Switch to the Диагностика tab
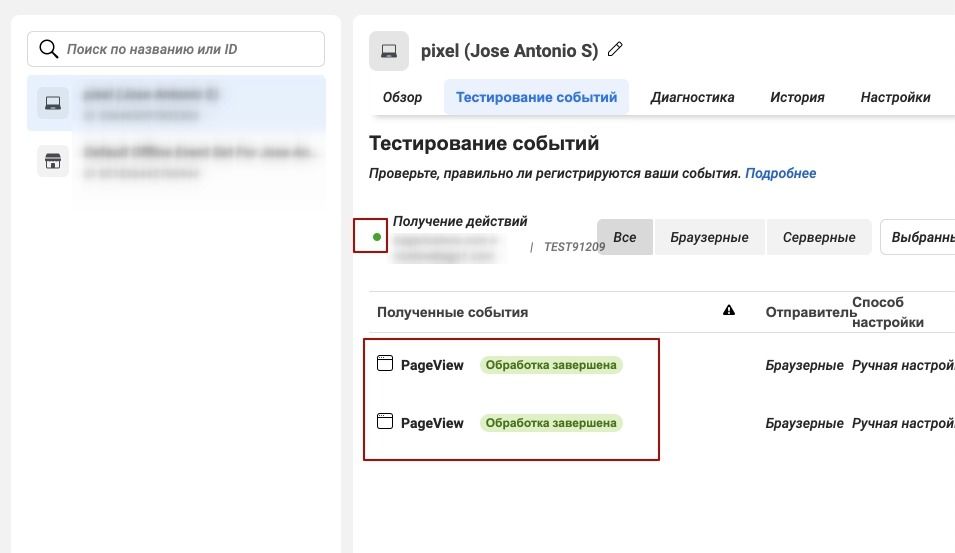Screen dimensions: 955x553 (692, 97)
